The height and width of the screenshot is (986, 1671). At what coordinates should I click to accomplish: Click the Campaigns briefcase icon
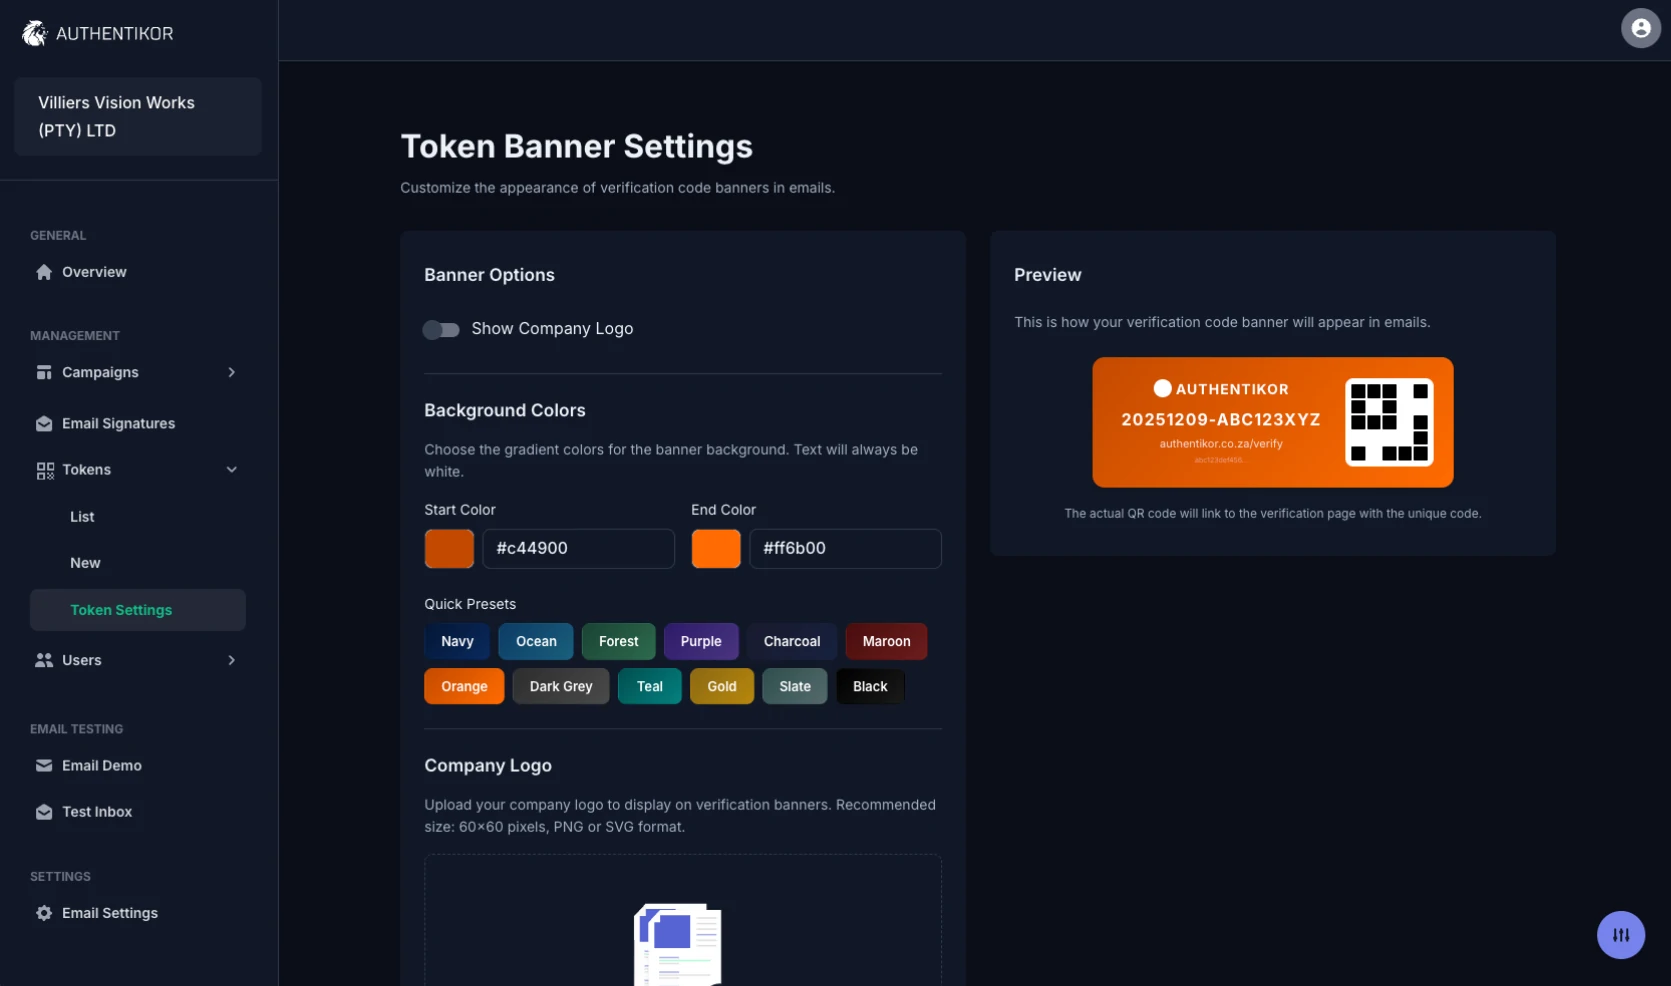[44, 372]
